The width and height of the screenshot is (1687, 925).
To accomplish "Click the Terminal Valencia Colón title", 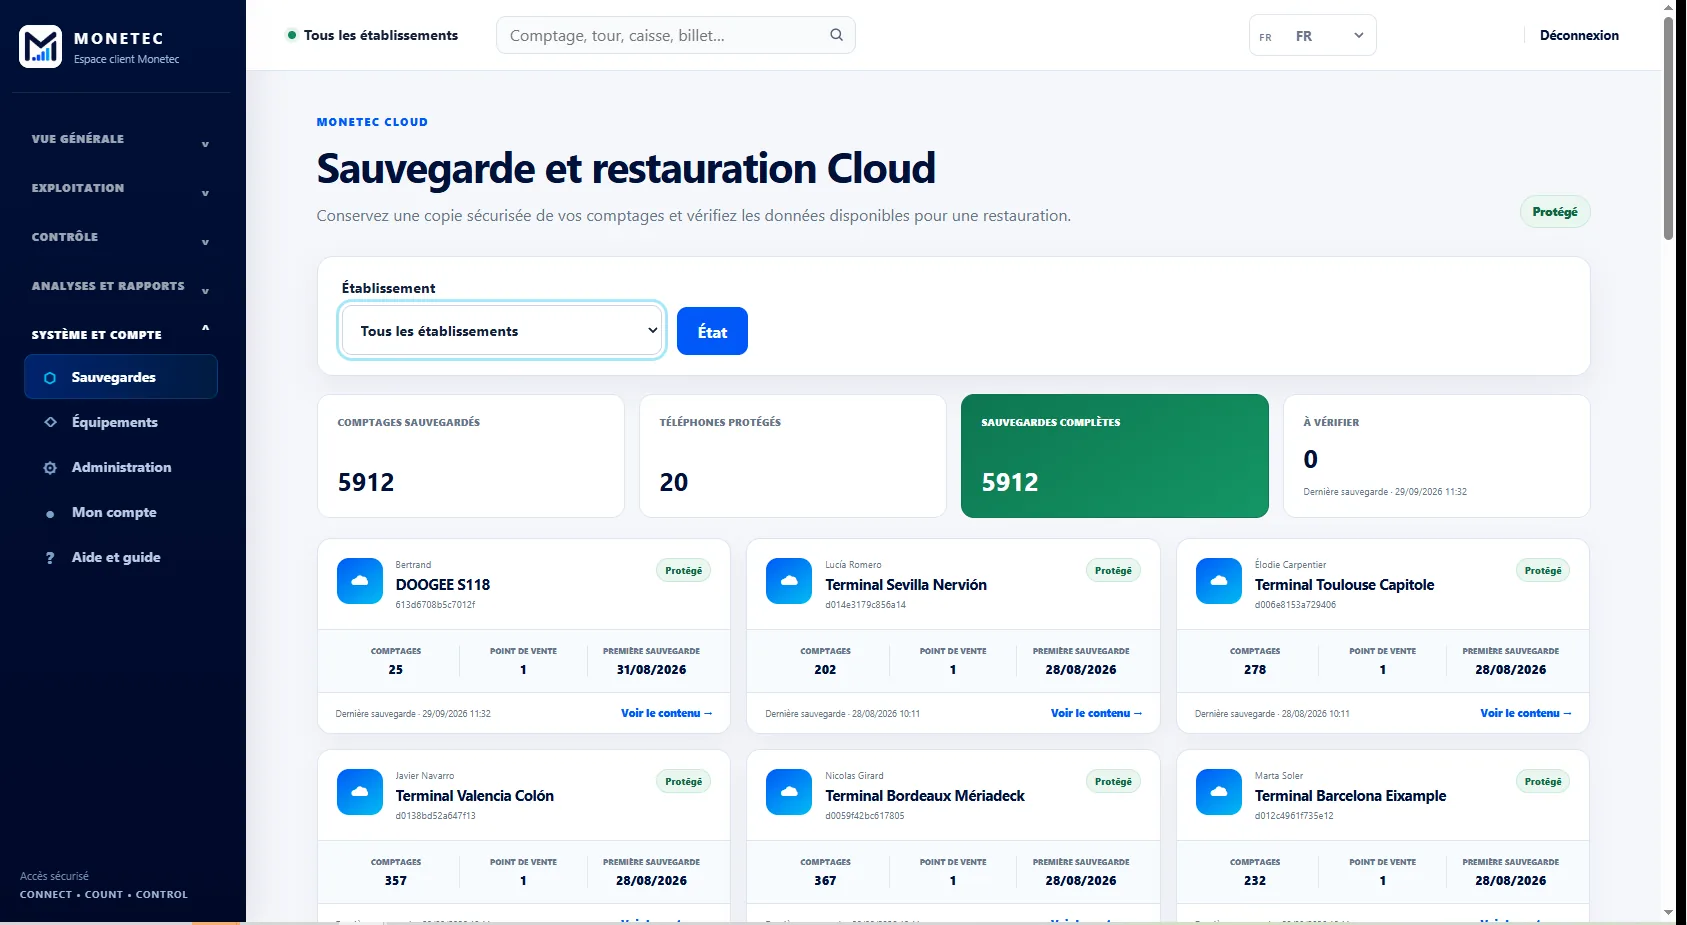I will (x=475, y=796).
